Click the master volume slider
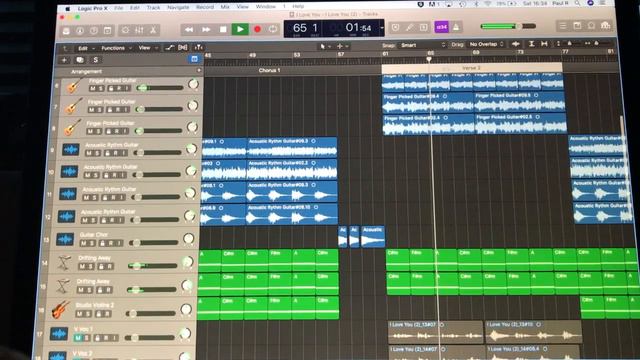The image size is (640, 360). point(508,26)
